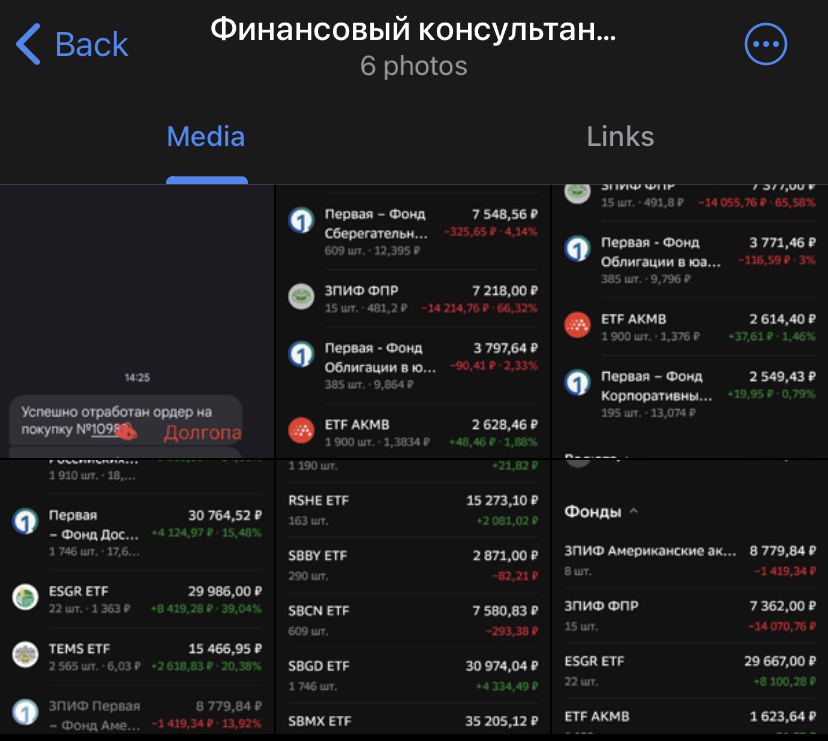This screenshot has width=828, height=741.
Task: Click the back chevron arrow icon
Action: pyautogui.click(x=28, y=44)
